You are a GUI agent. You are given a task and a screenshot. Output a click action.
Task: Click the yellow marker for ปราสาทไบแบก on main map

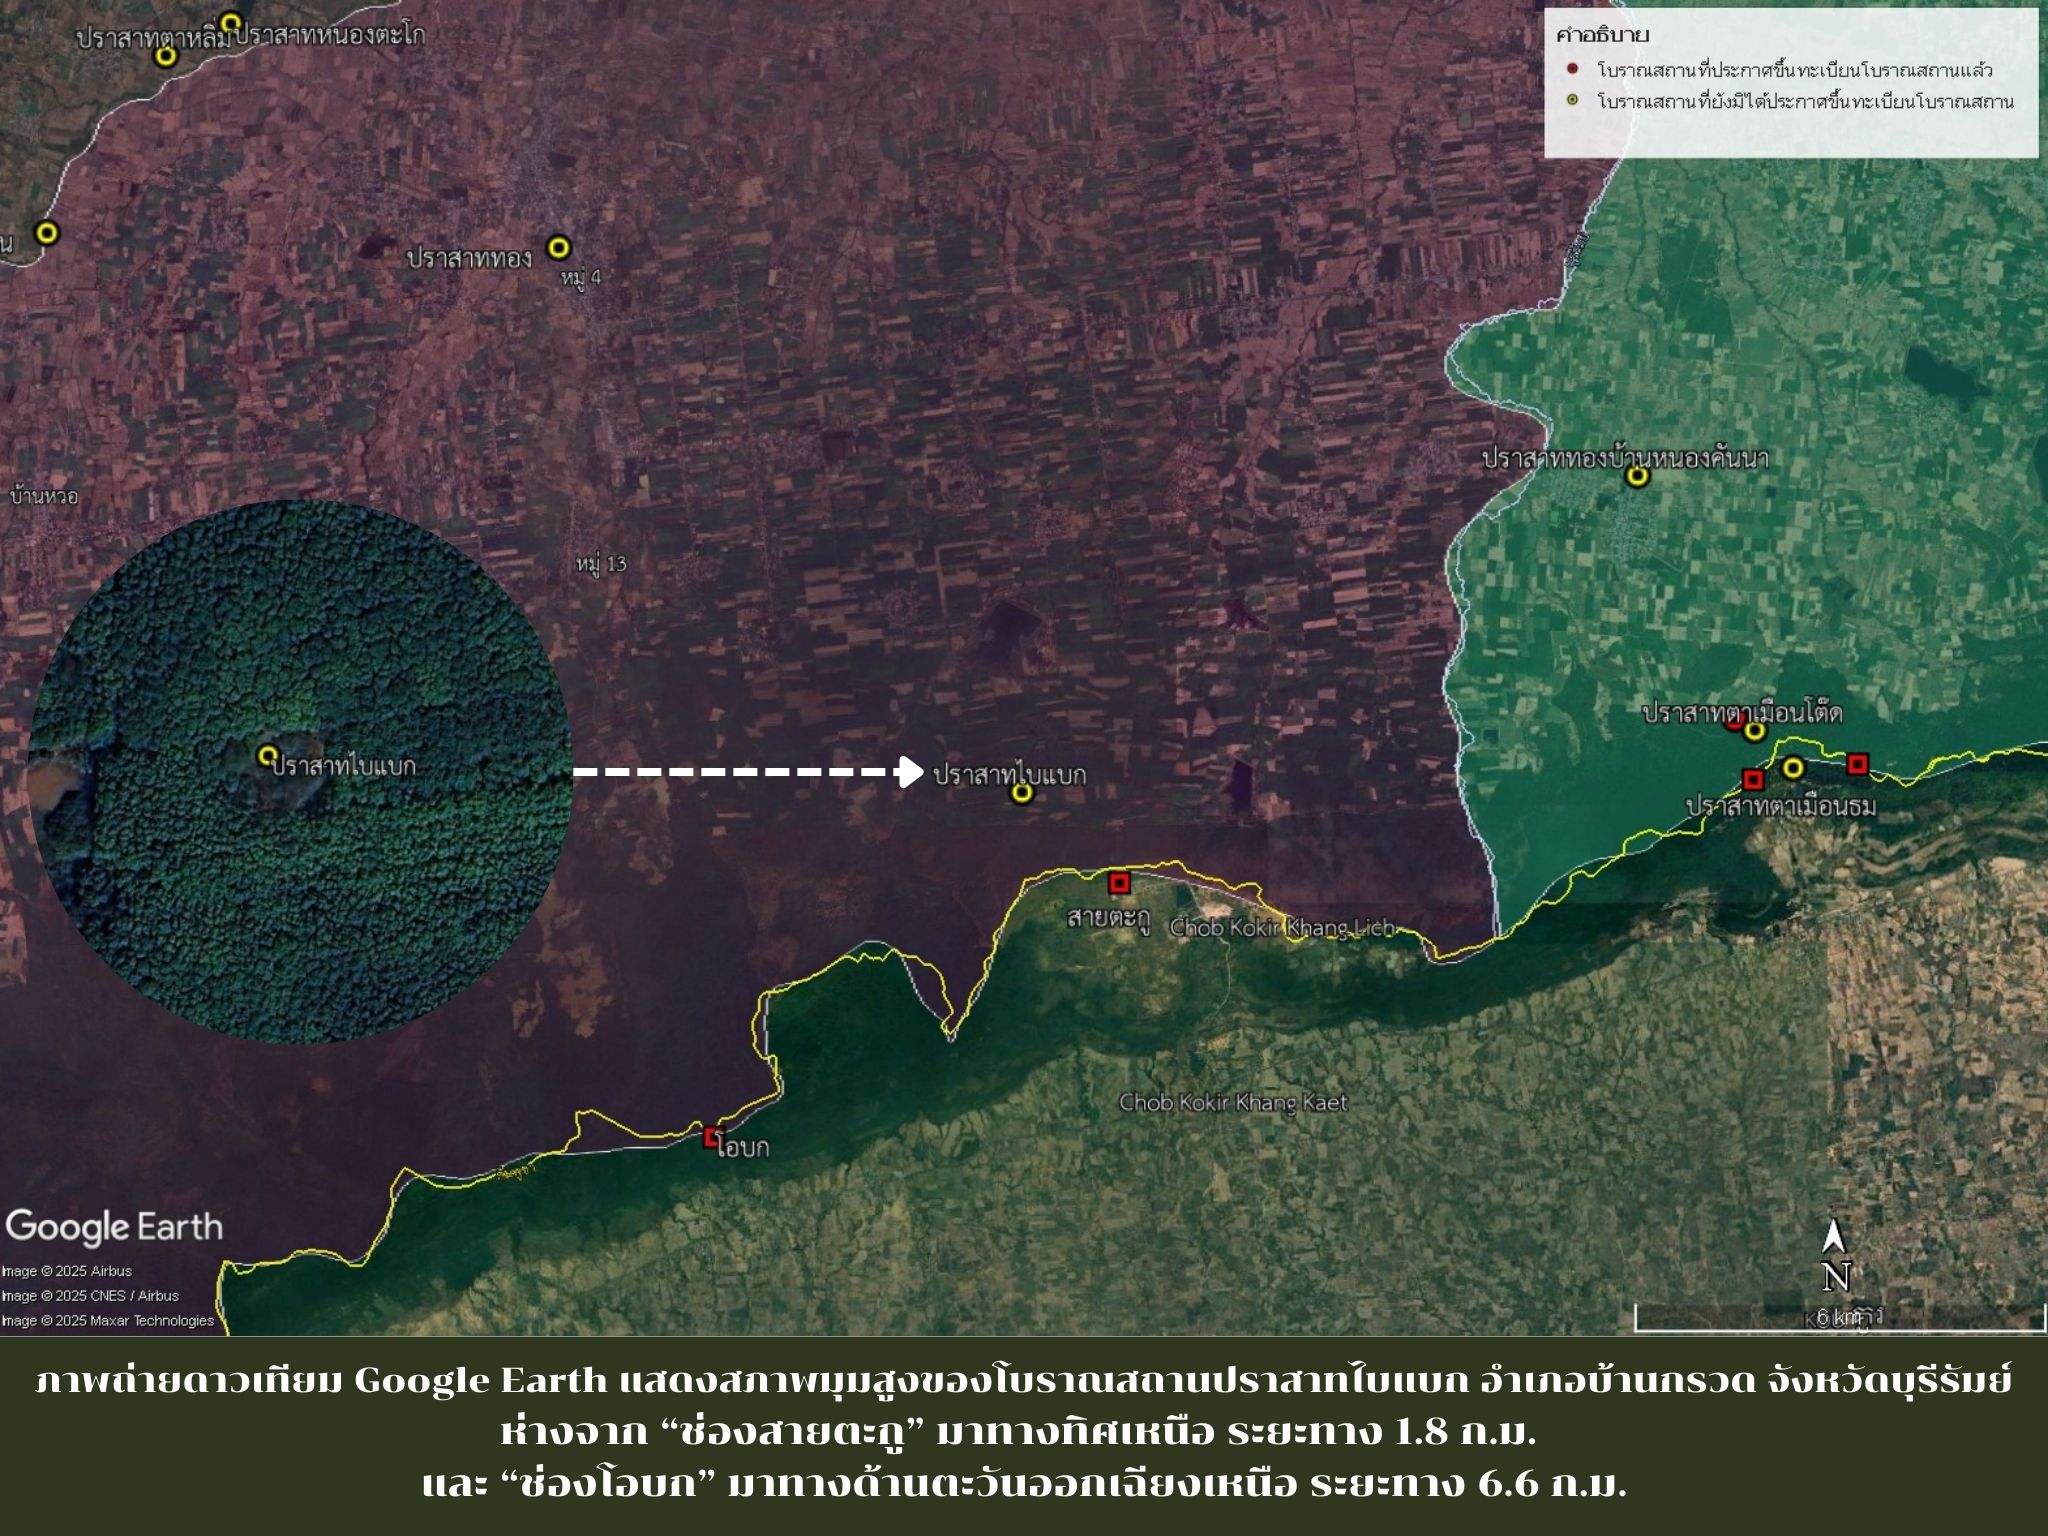click(1021, 793)
